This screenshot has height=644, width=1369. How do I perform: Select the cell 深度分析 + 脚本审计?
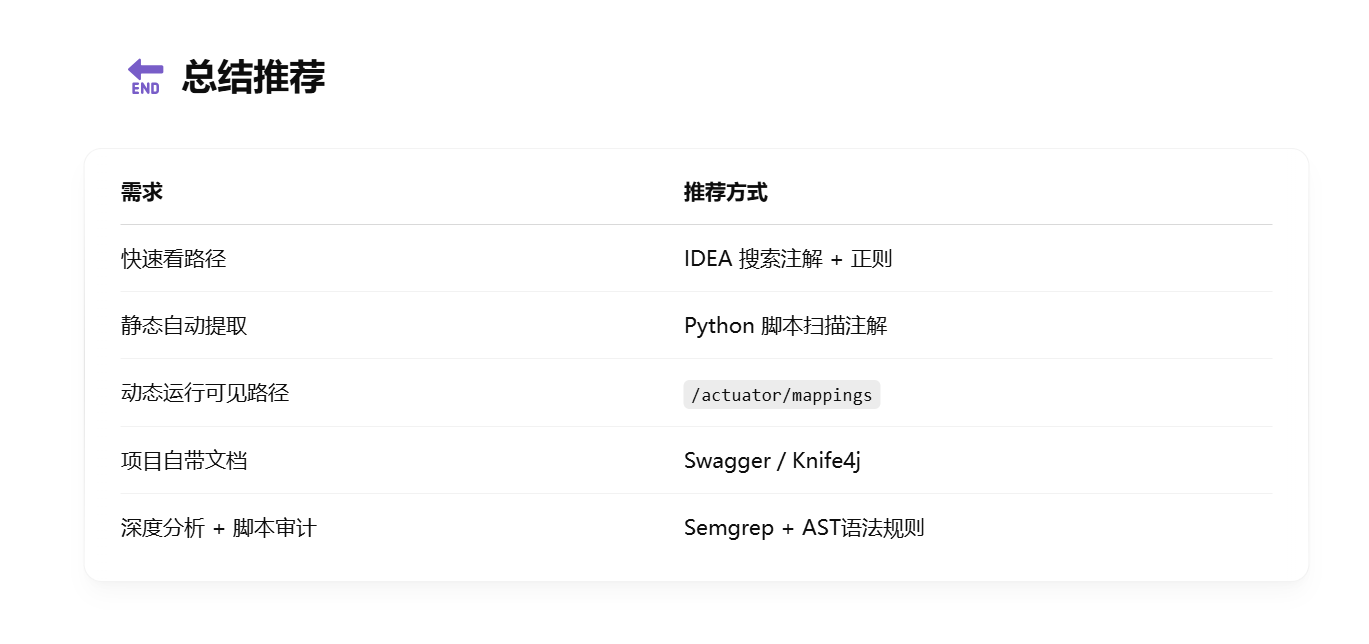point(219,528)
